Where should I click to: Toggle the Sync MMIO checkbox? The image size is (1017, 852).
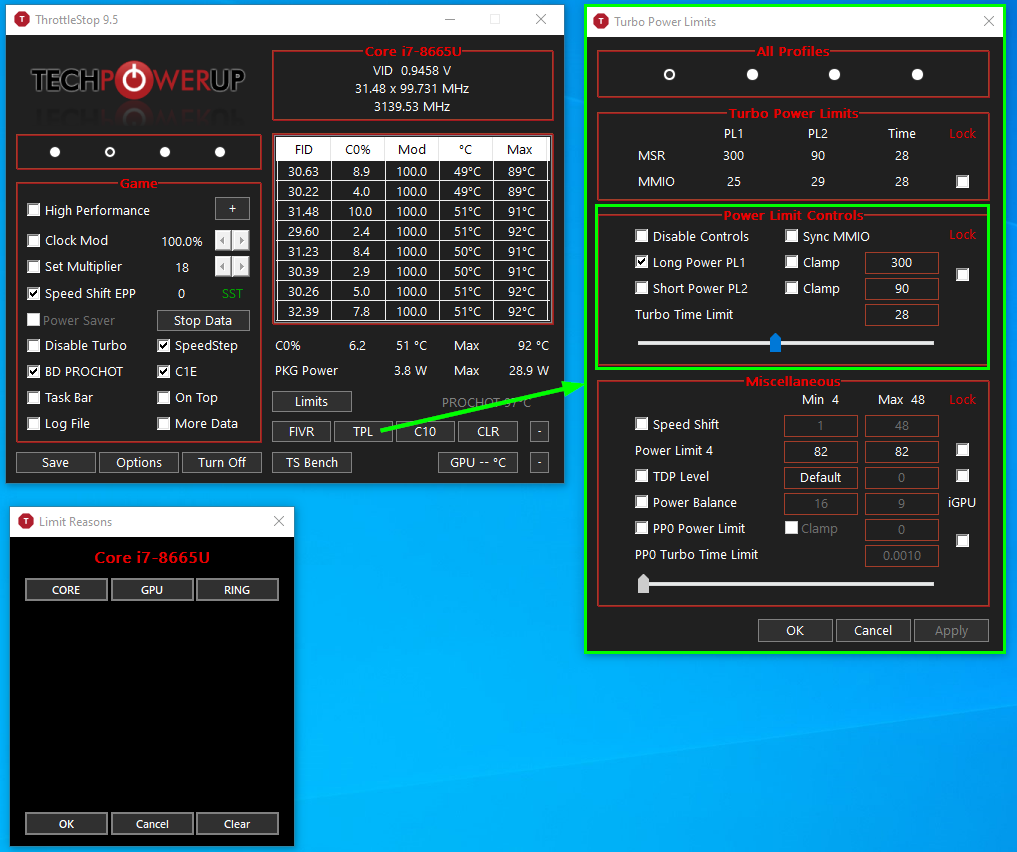791,235
